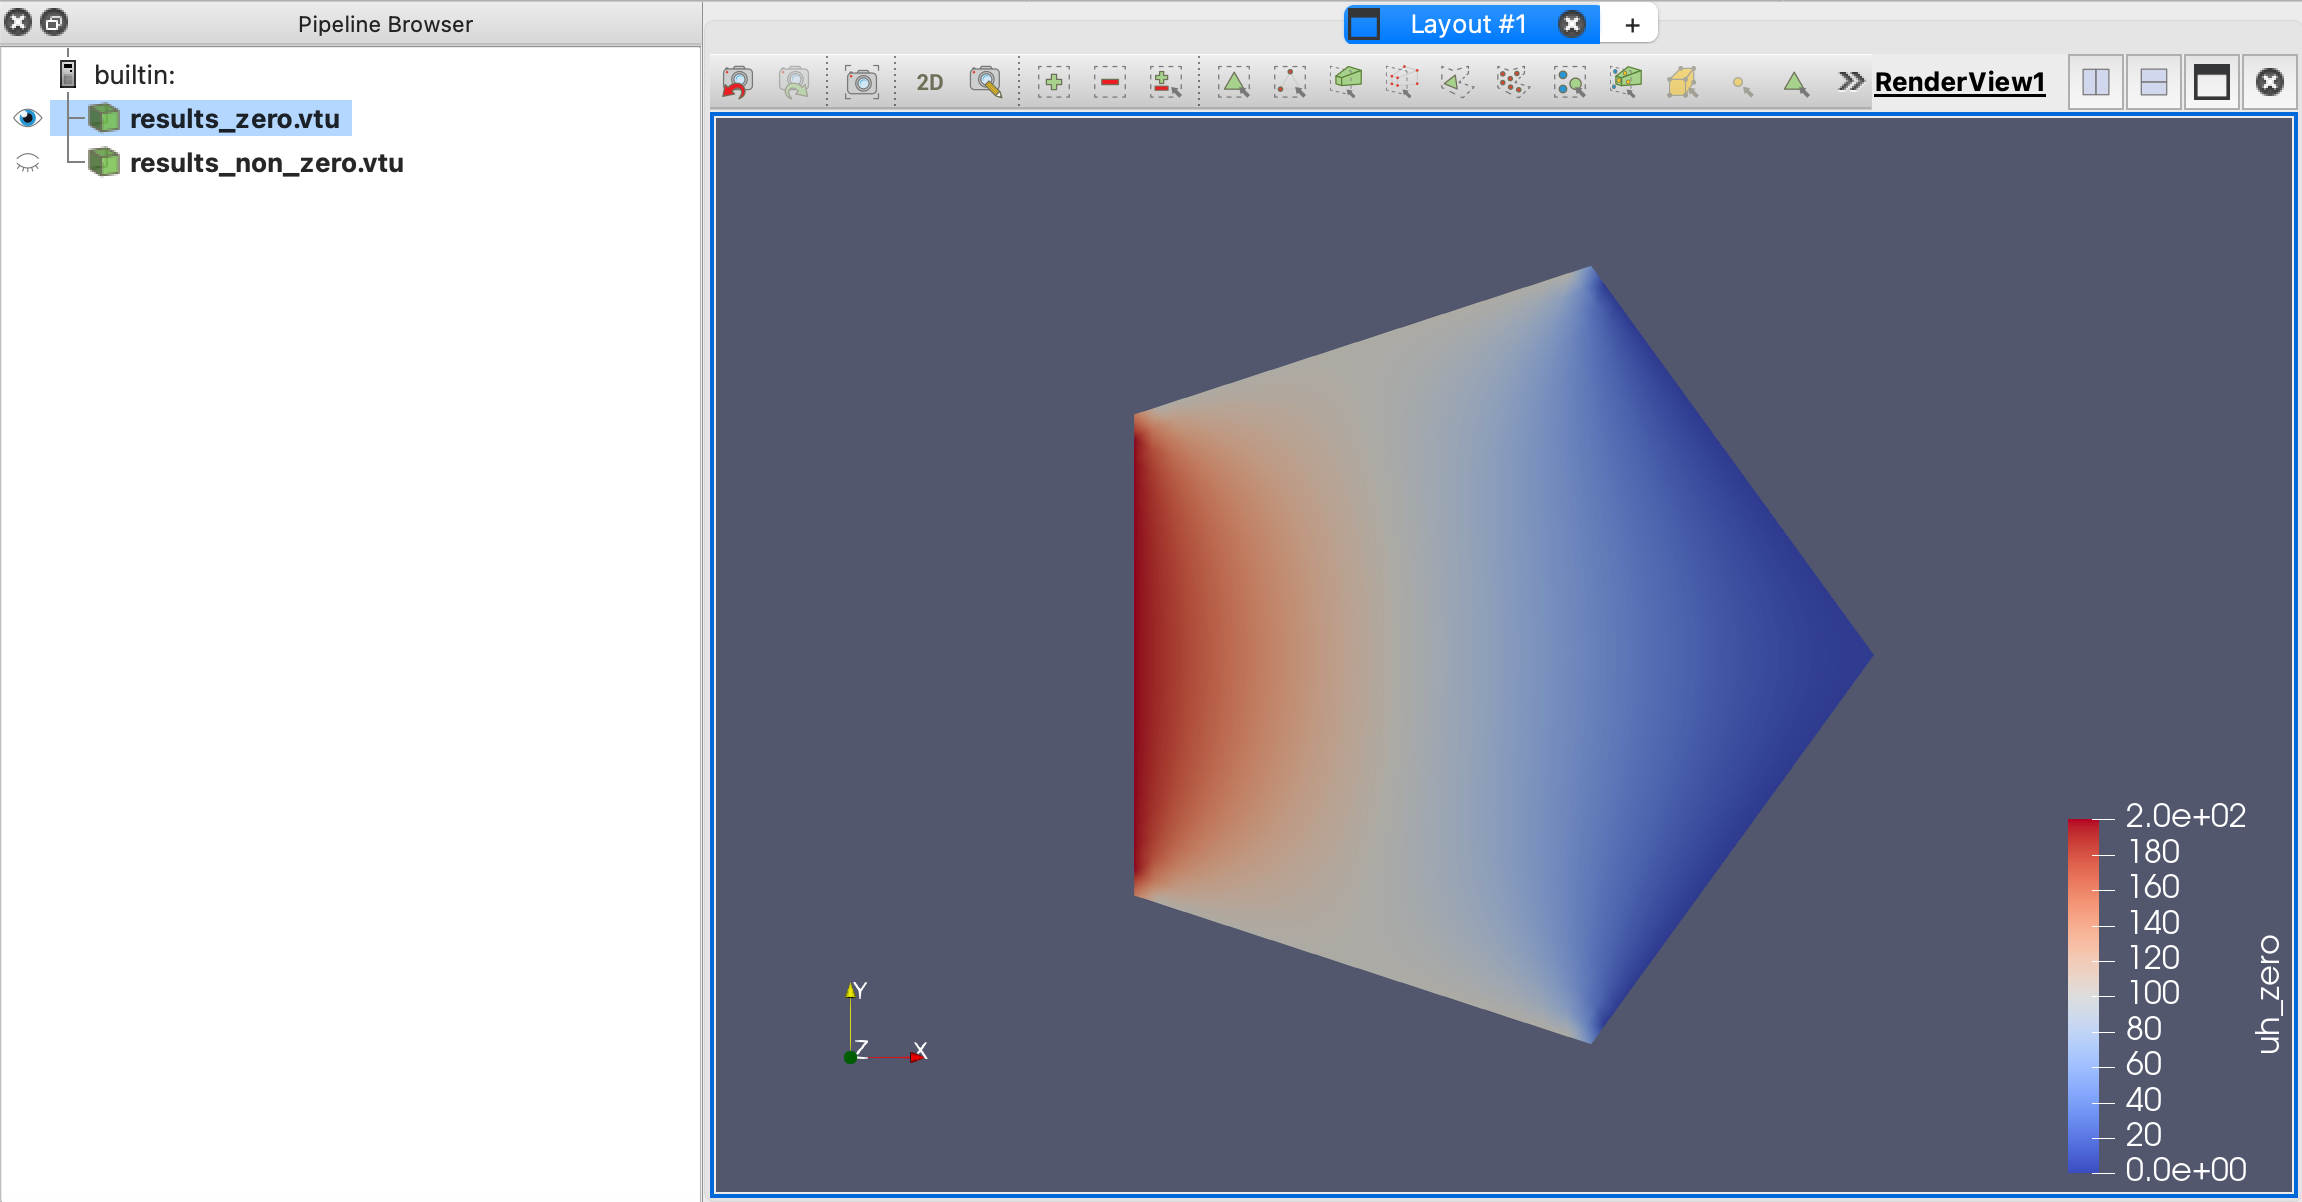Image resolution: width=2302 pixels, height=1202 pixels.
Task: Activate hover points on tool
Action: (1741, 84)
